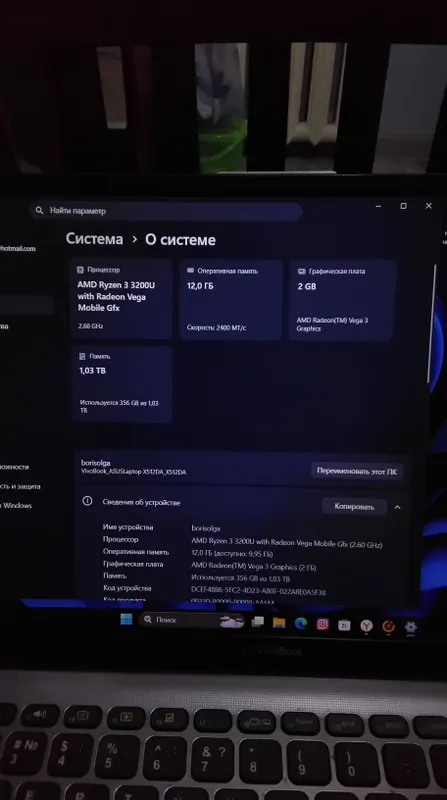Screen dimensions: 447x800
Task: Click the search magnifier in Найти параметр
Action: (39, 210)
